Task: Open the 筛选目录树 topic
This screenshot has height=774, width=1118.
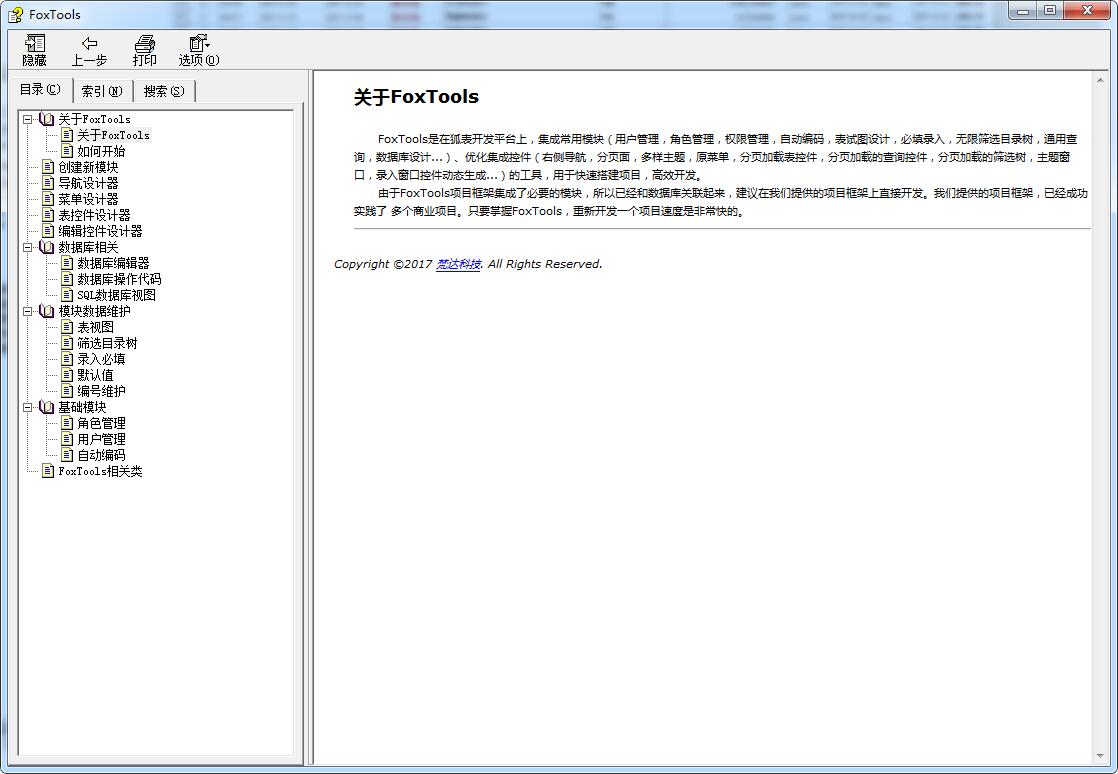Action: [x=107, y=343]
